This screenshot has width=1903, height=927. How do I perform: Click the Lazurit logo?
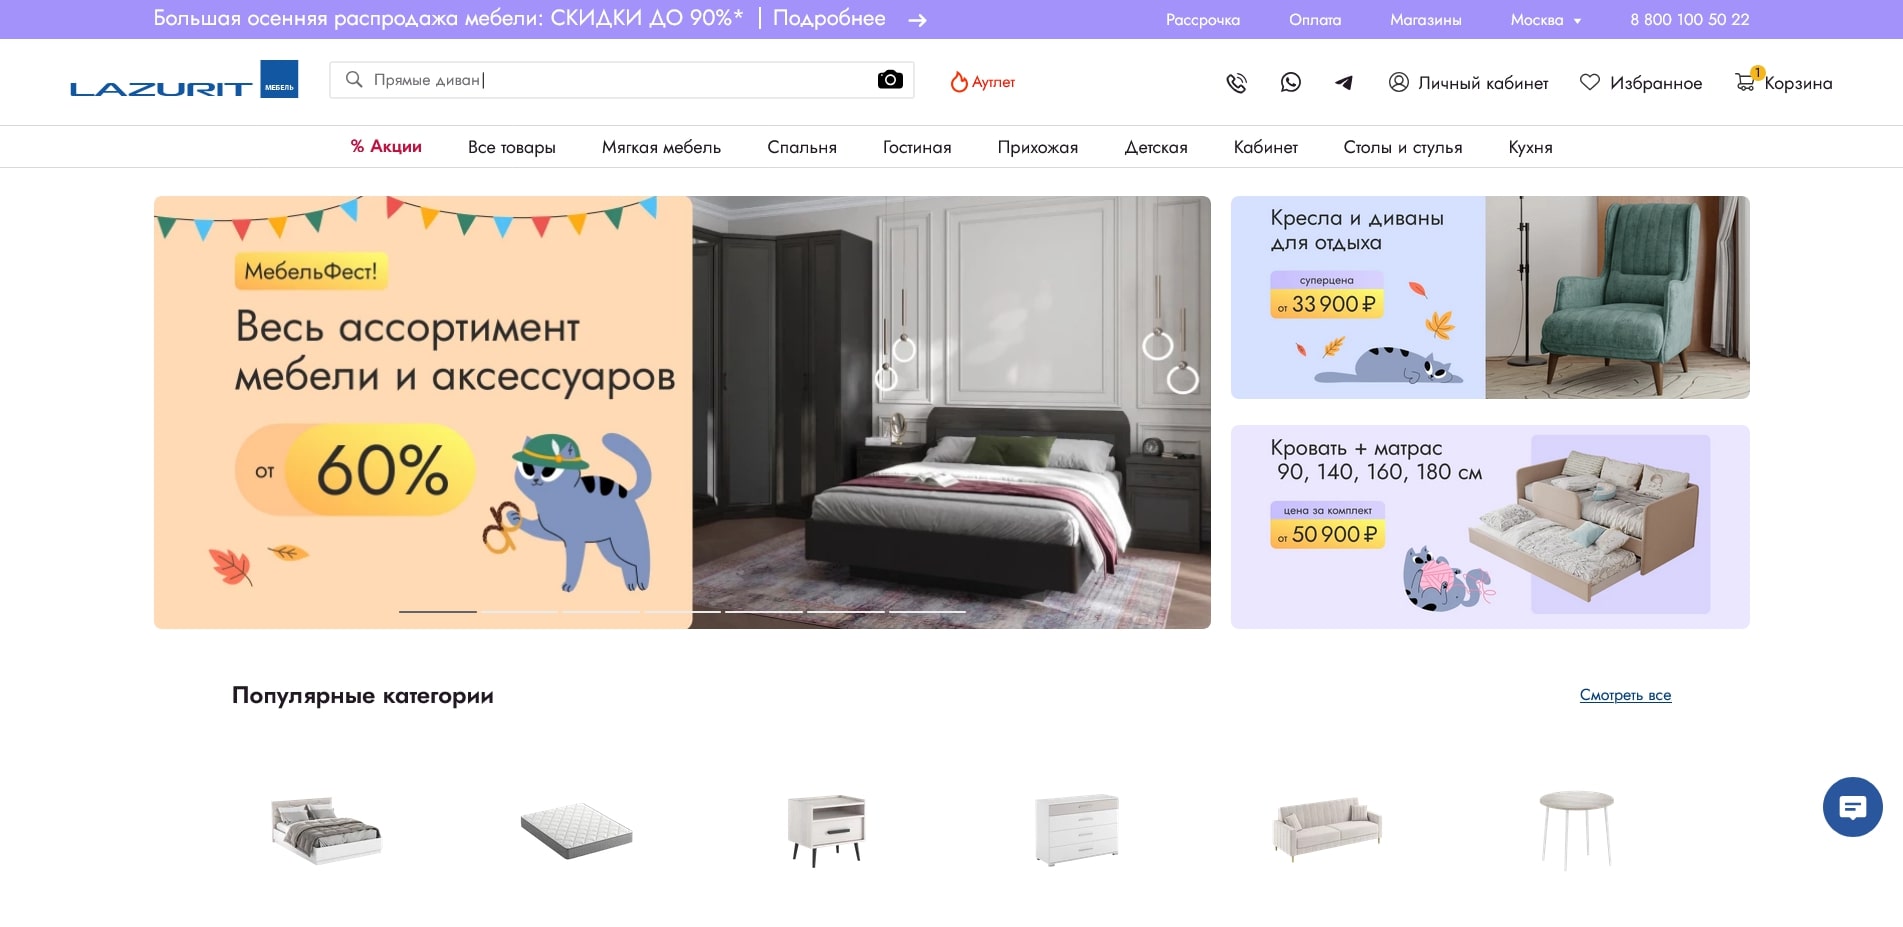tap(184, 81)
